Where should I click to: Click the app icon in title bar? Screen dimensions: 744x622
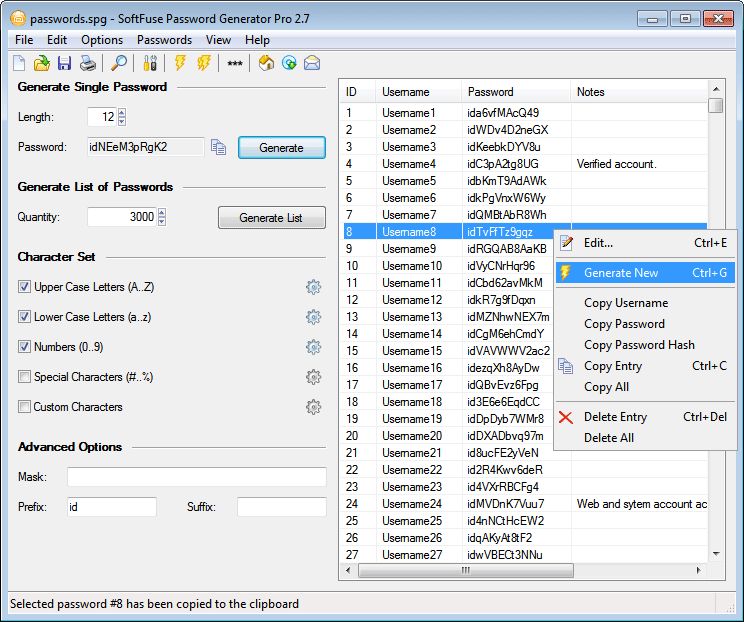pyautogui.click(x=18, y=19)
